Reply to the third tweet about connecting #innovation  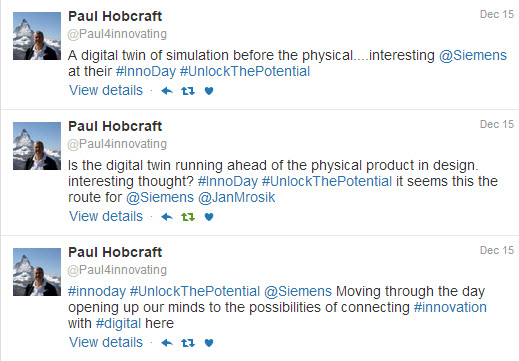pyautogui.click(x=167, y=343)
